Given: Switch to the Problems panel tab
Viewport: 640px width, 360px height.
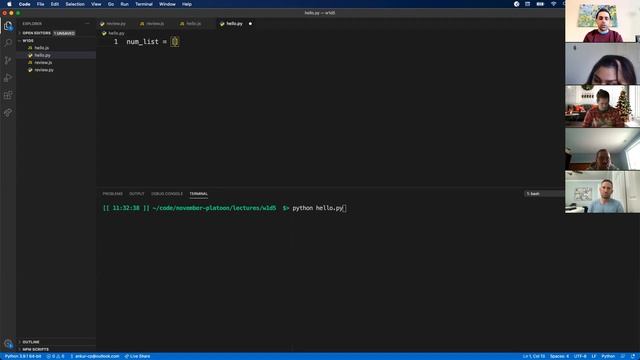Looking at the screenshot, I should pos(112,194).
